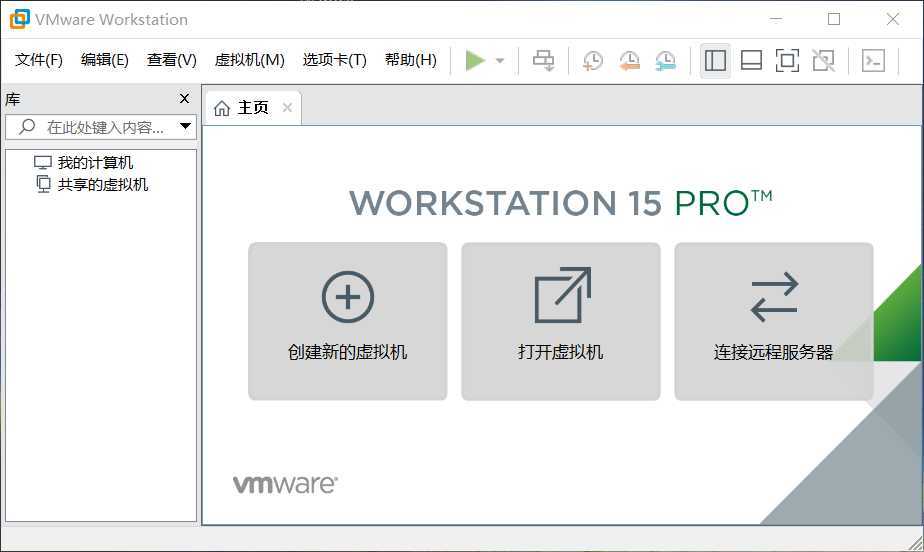Open the power options dropdown arrow
The width and height of the screenshot is (924, 552).
tap(500, 61)
